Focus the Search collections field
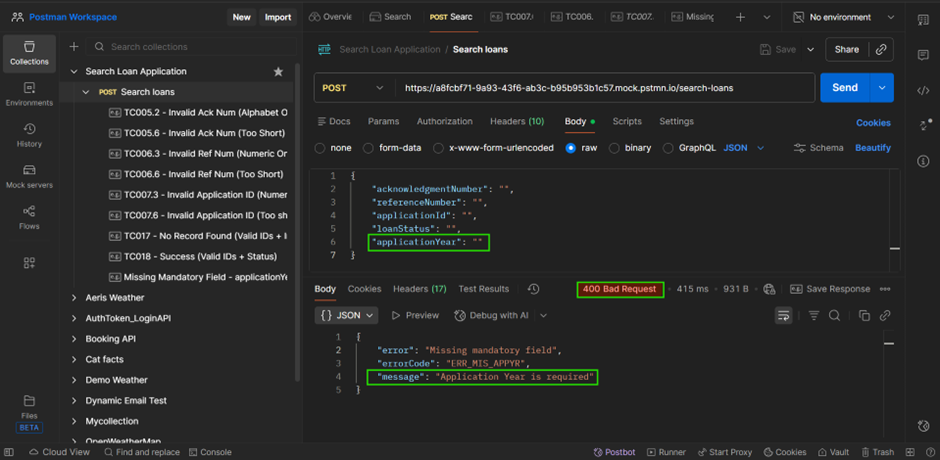 (191, 47)
